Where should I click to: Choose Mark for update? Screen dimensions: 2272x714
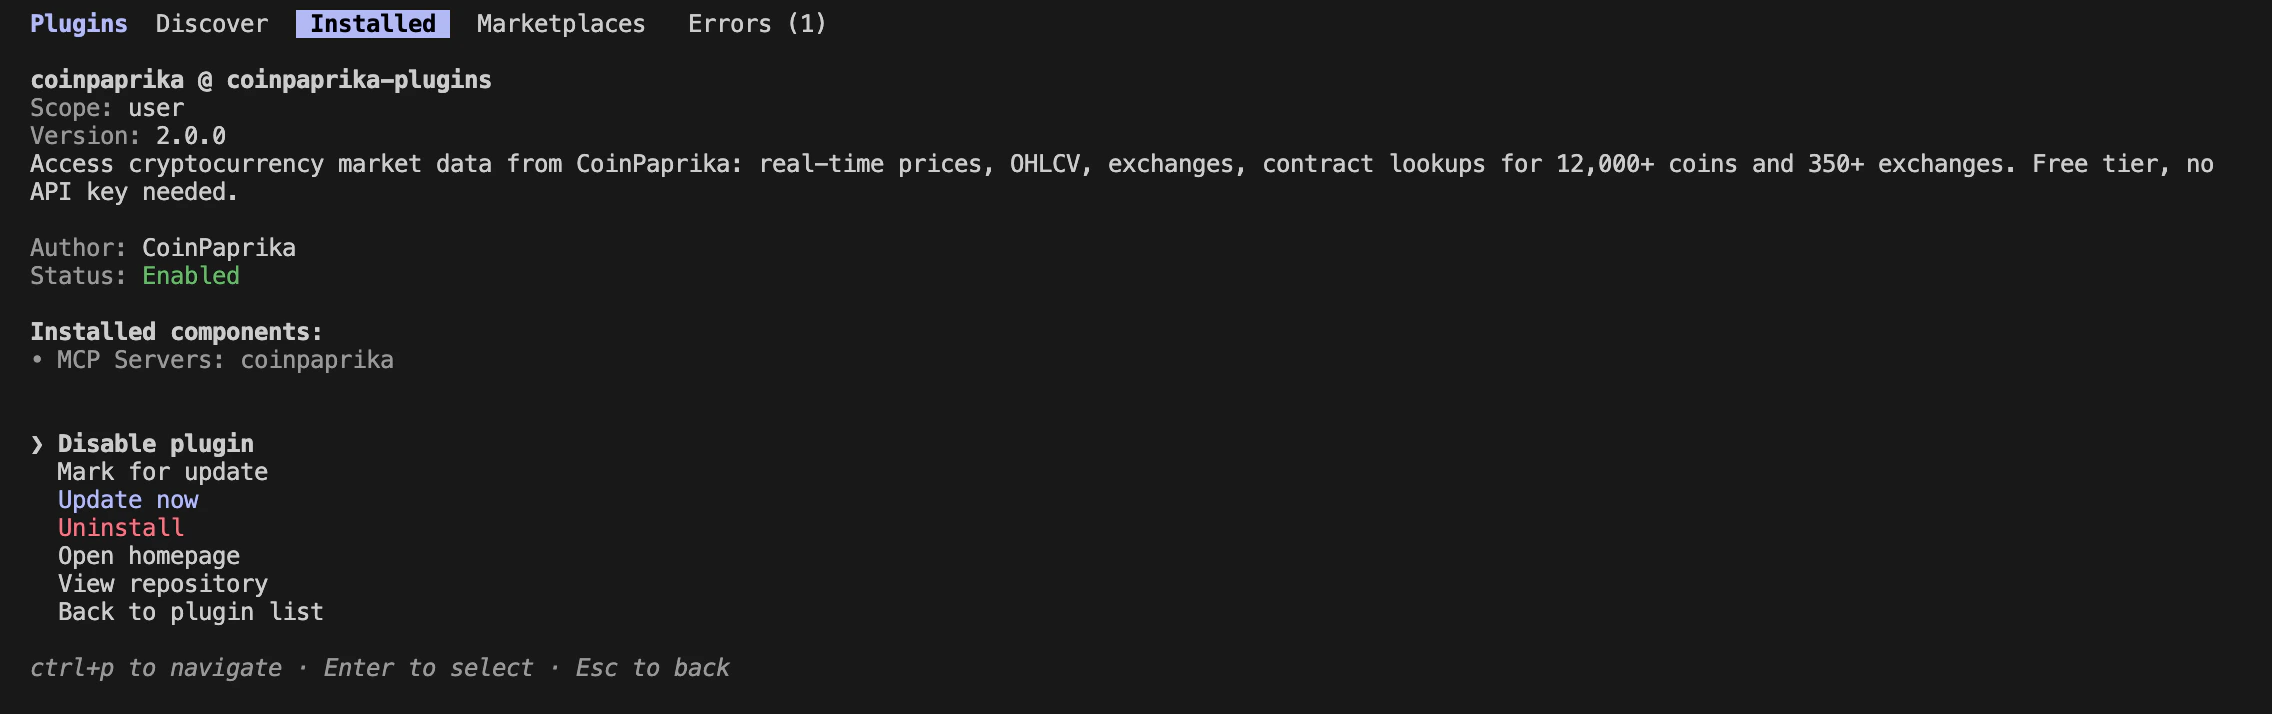coord(162,471)
